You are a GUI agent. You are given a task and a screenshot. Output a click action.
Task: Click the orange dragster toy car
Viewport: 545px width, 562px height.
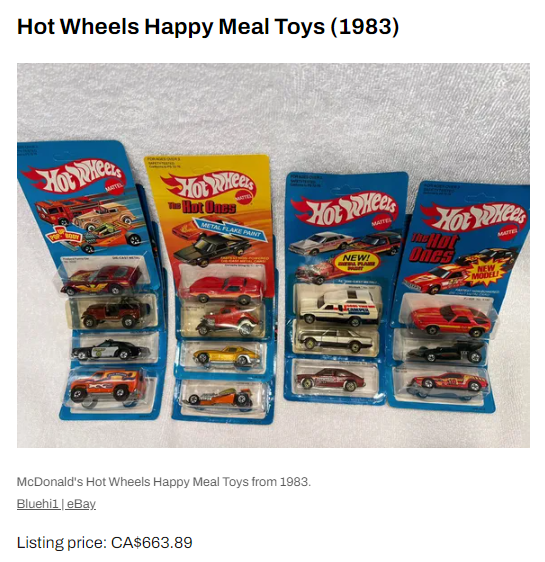(x=221, y=397)
